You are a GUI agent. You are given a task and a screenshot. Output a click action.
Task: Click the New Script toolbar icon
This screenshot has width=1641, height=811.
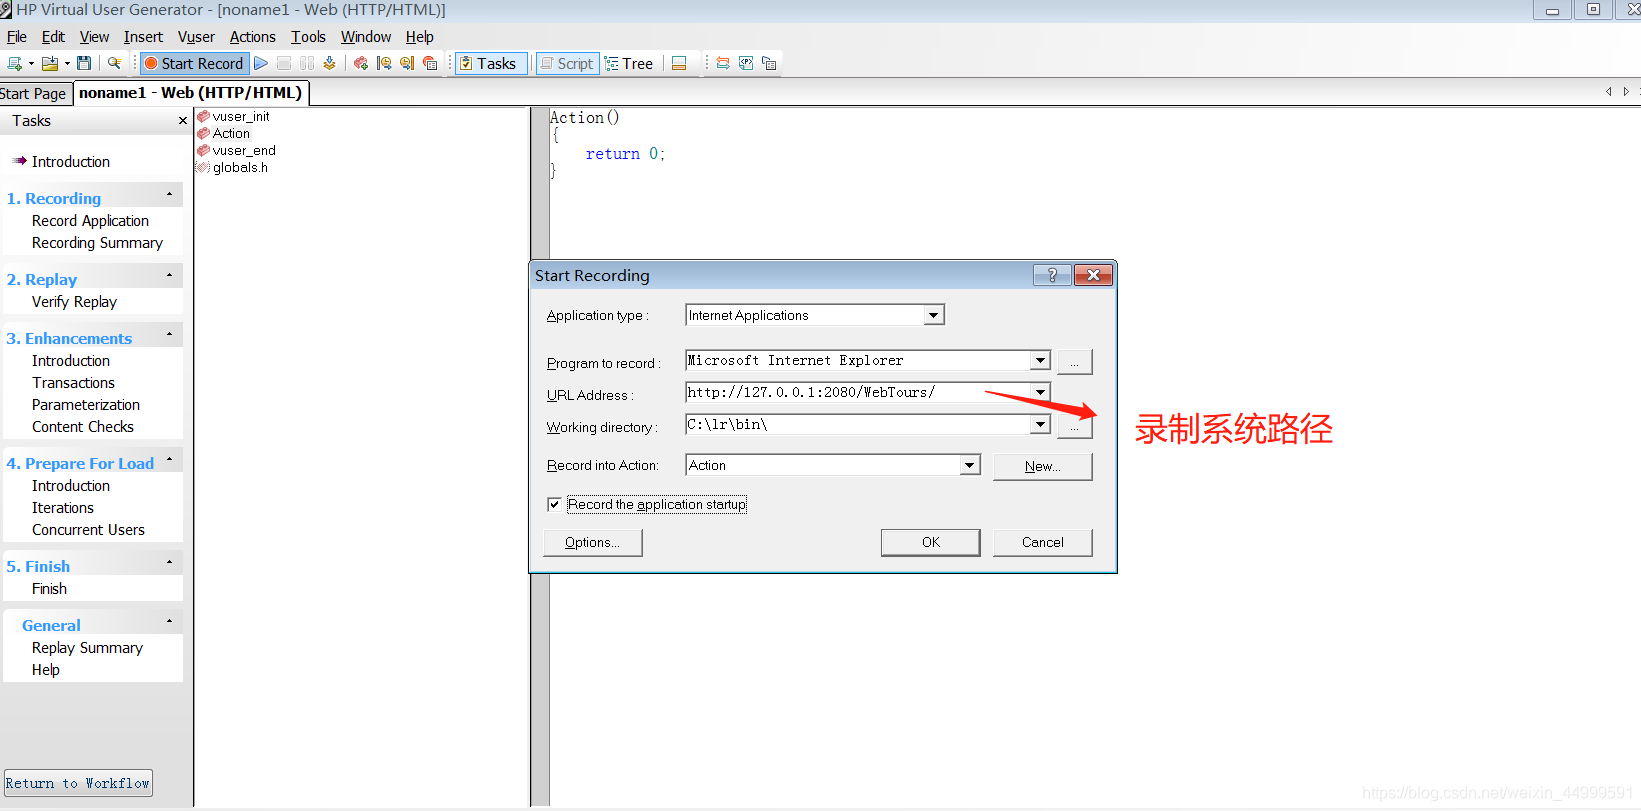click(14, 63)
